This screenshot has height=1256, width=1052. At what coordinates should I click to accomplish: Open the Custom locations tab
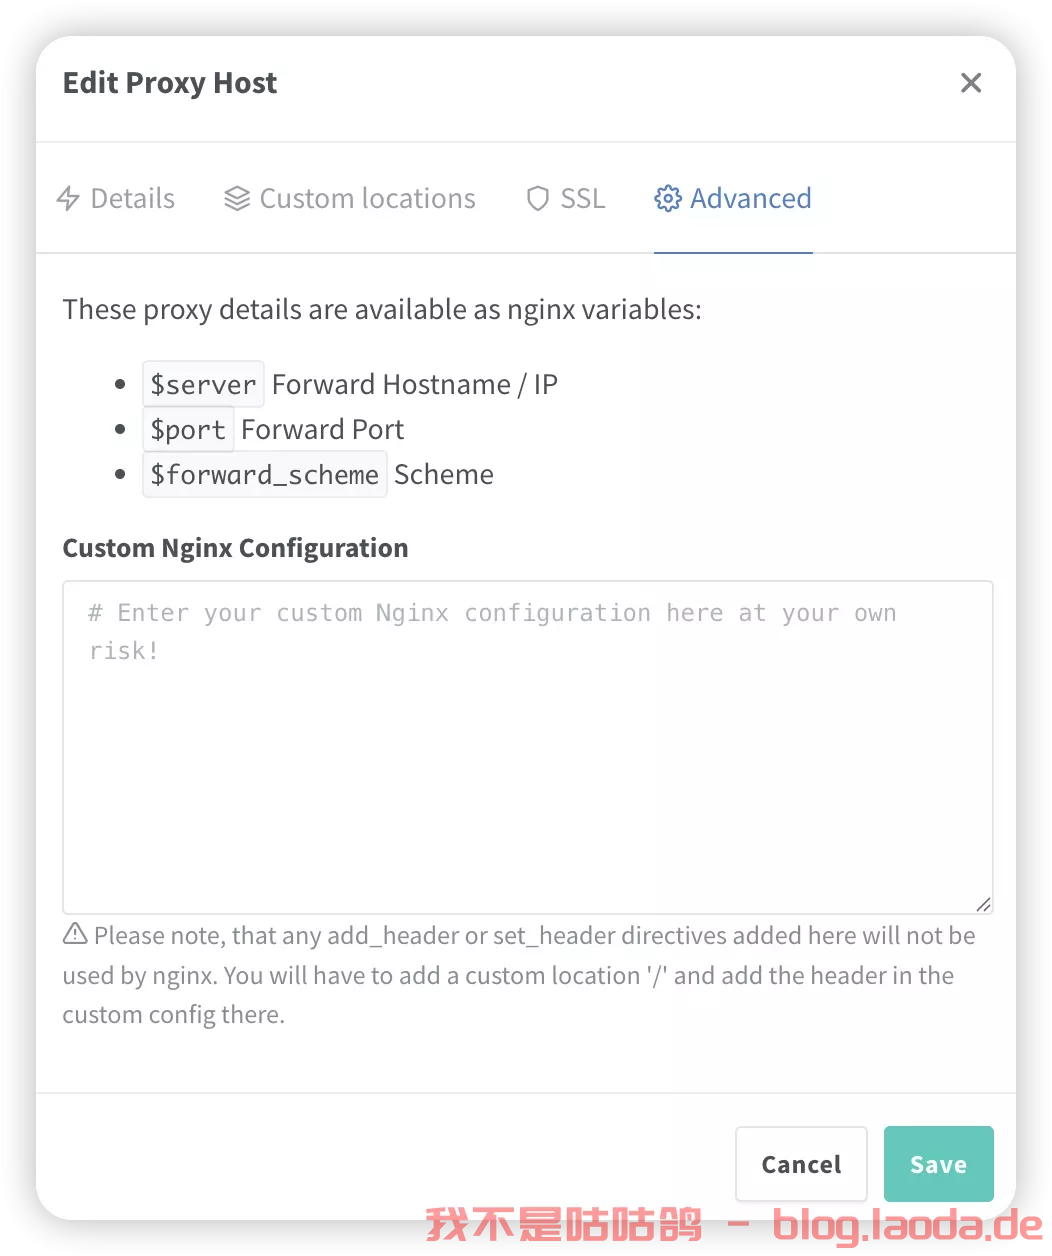(x=350, y=199)
